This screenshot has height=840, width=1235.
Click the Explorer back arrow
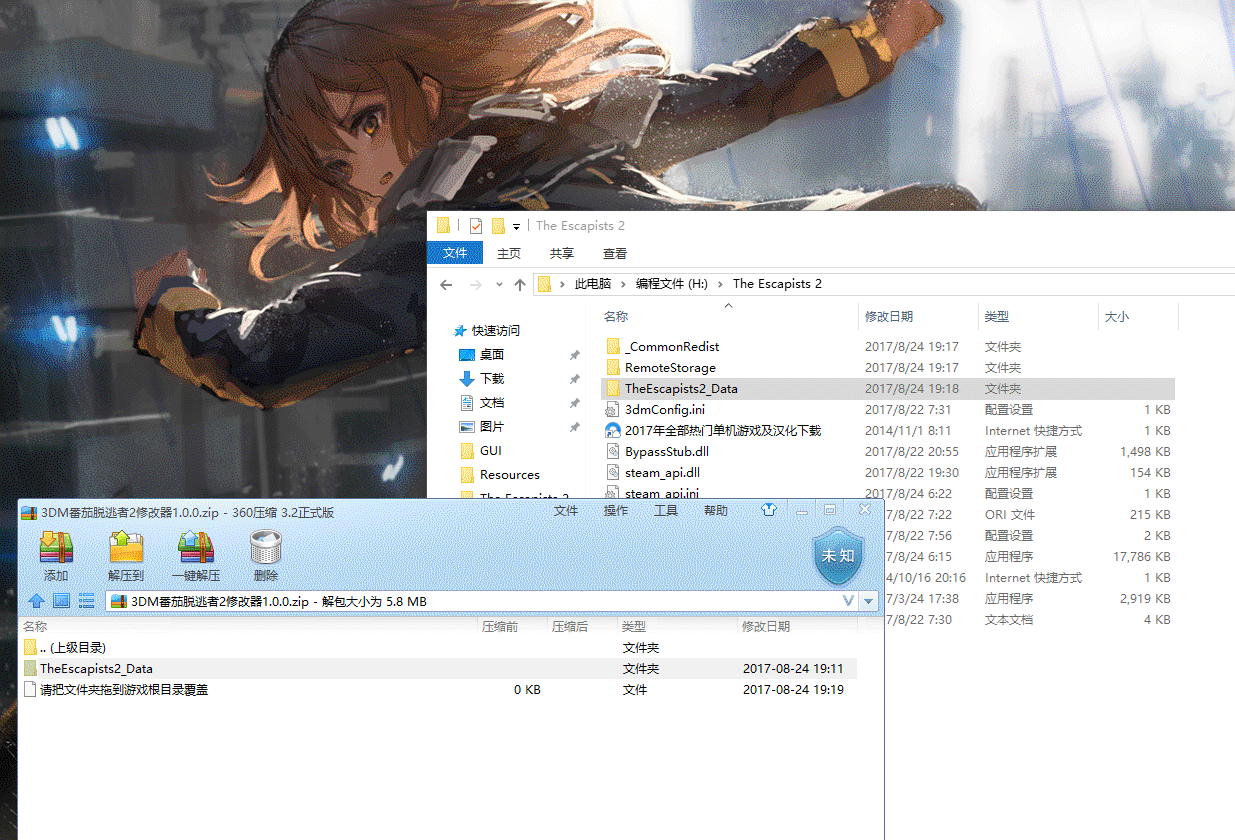(x=447, y=284)
